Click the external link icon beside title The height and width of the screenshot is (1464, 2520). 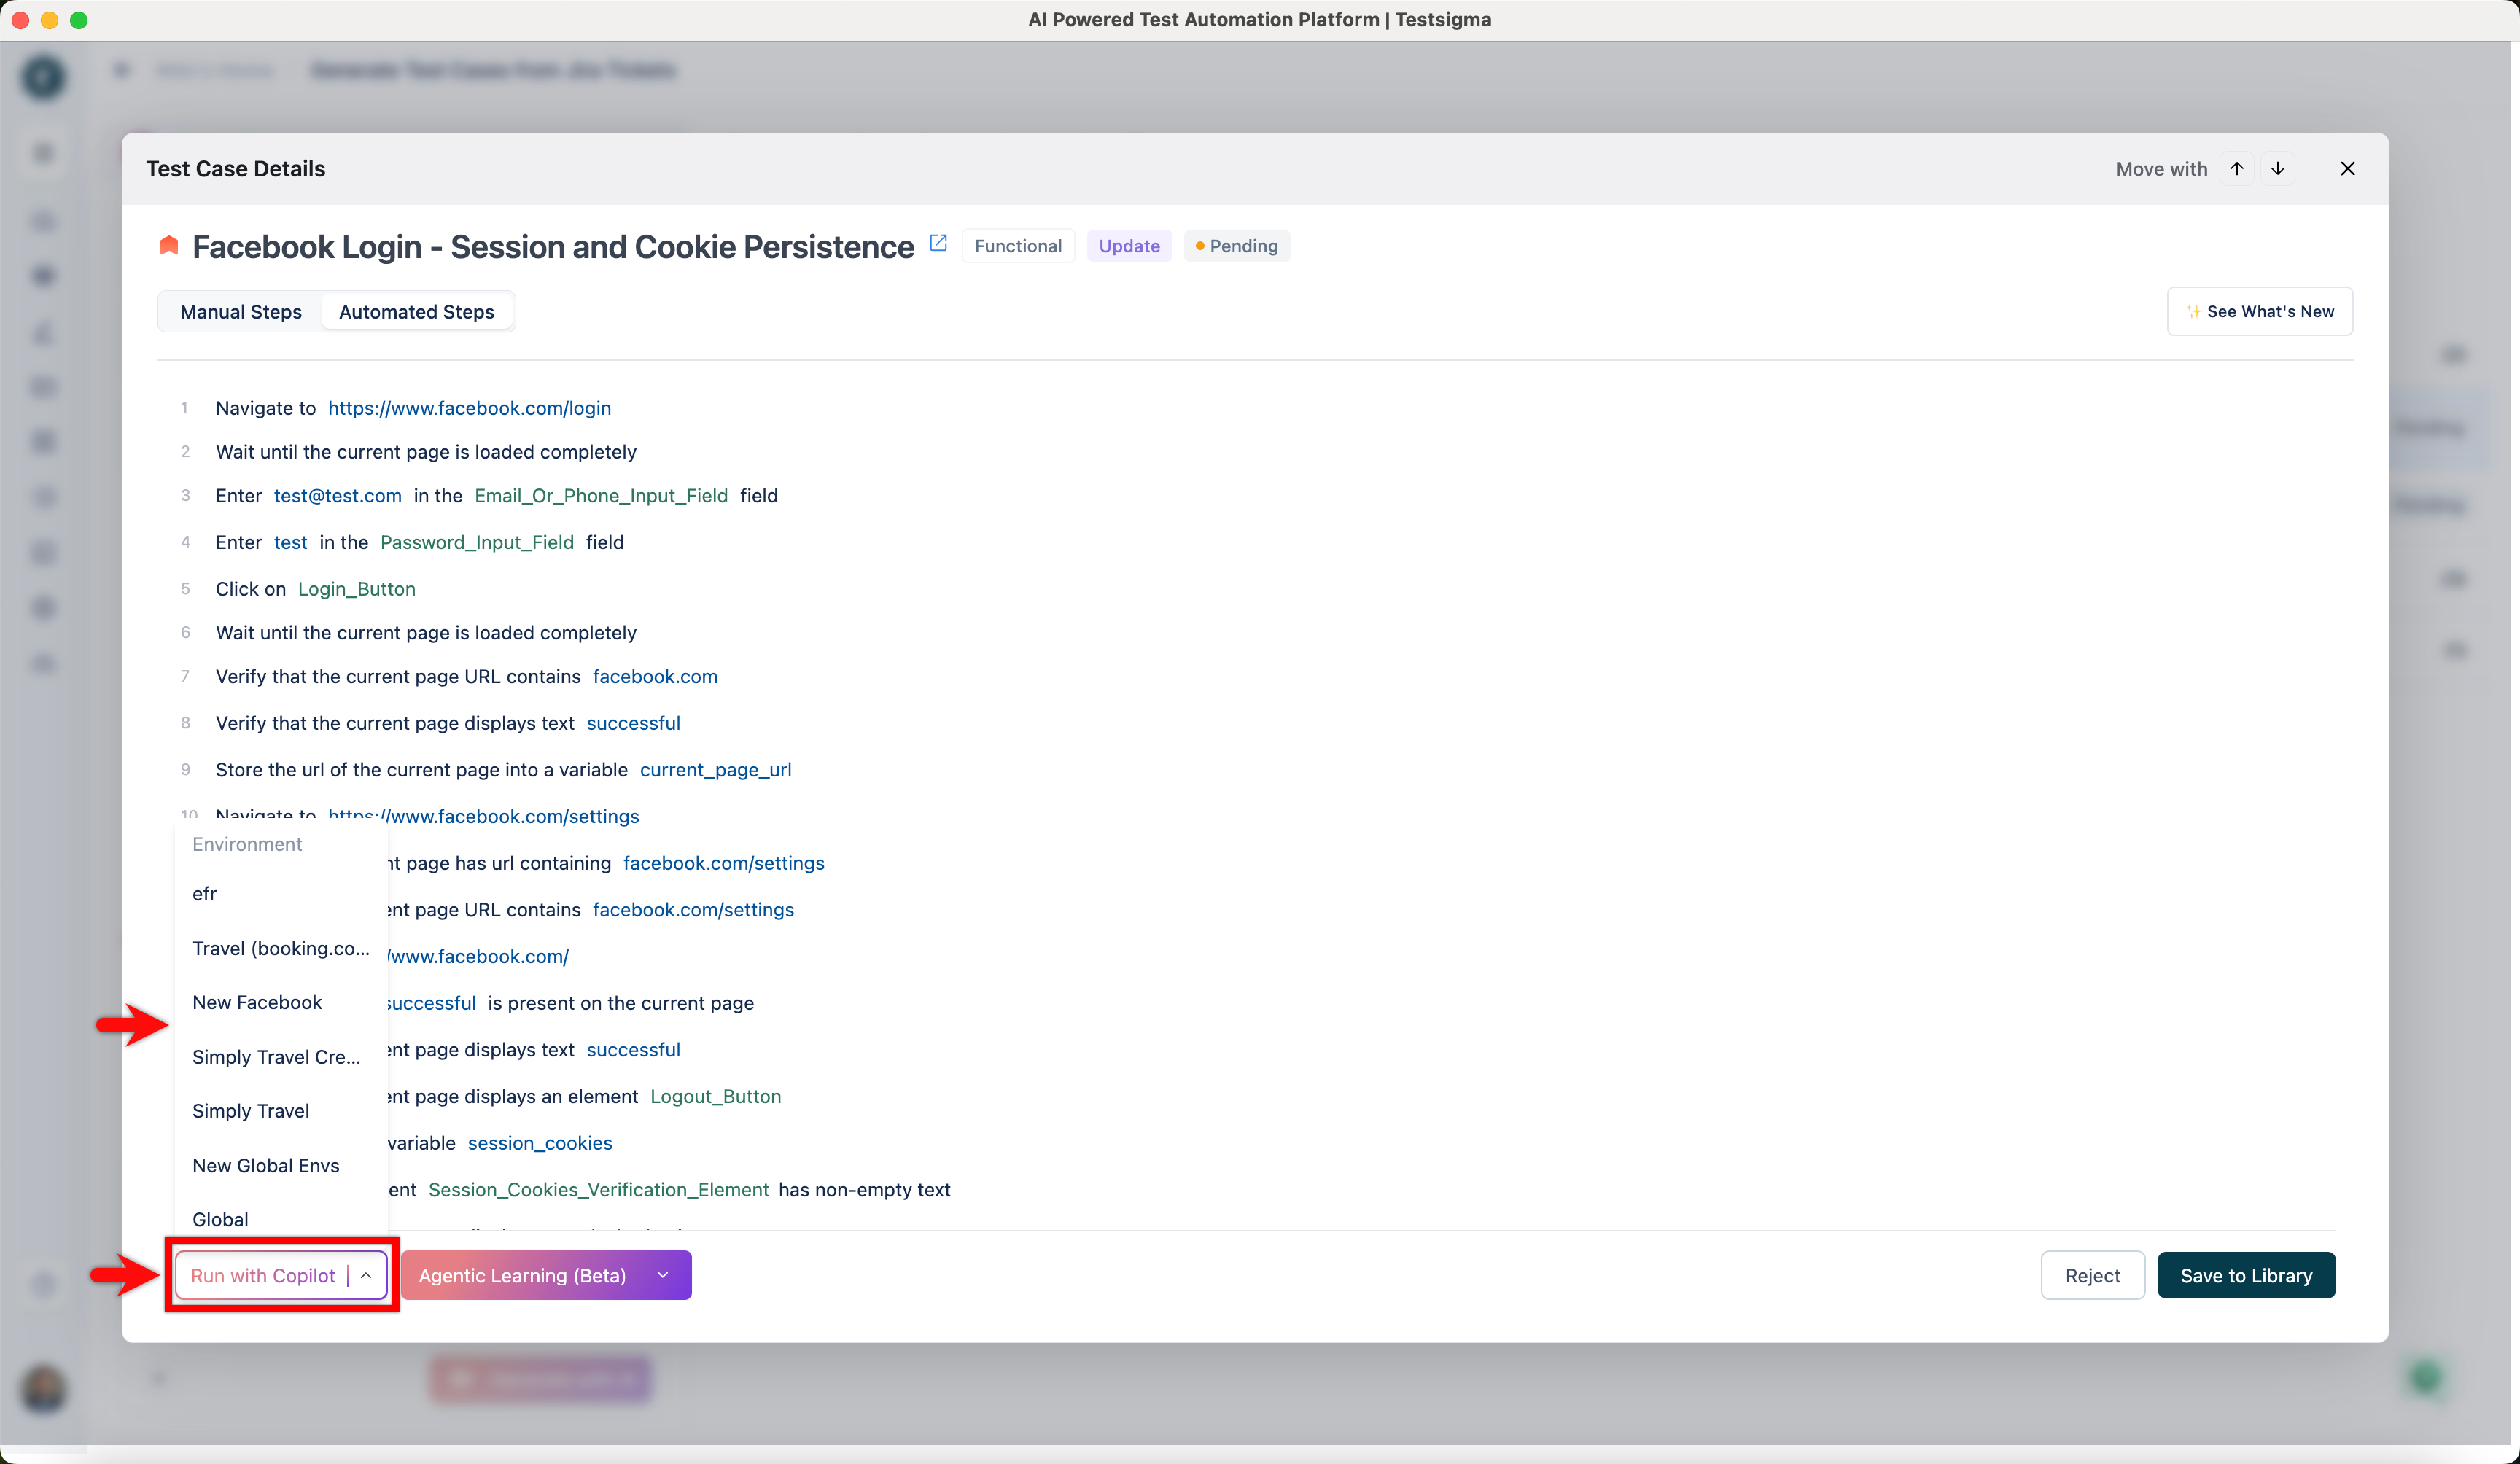tap(938, 243)
